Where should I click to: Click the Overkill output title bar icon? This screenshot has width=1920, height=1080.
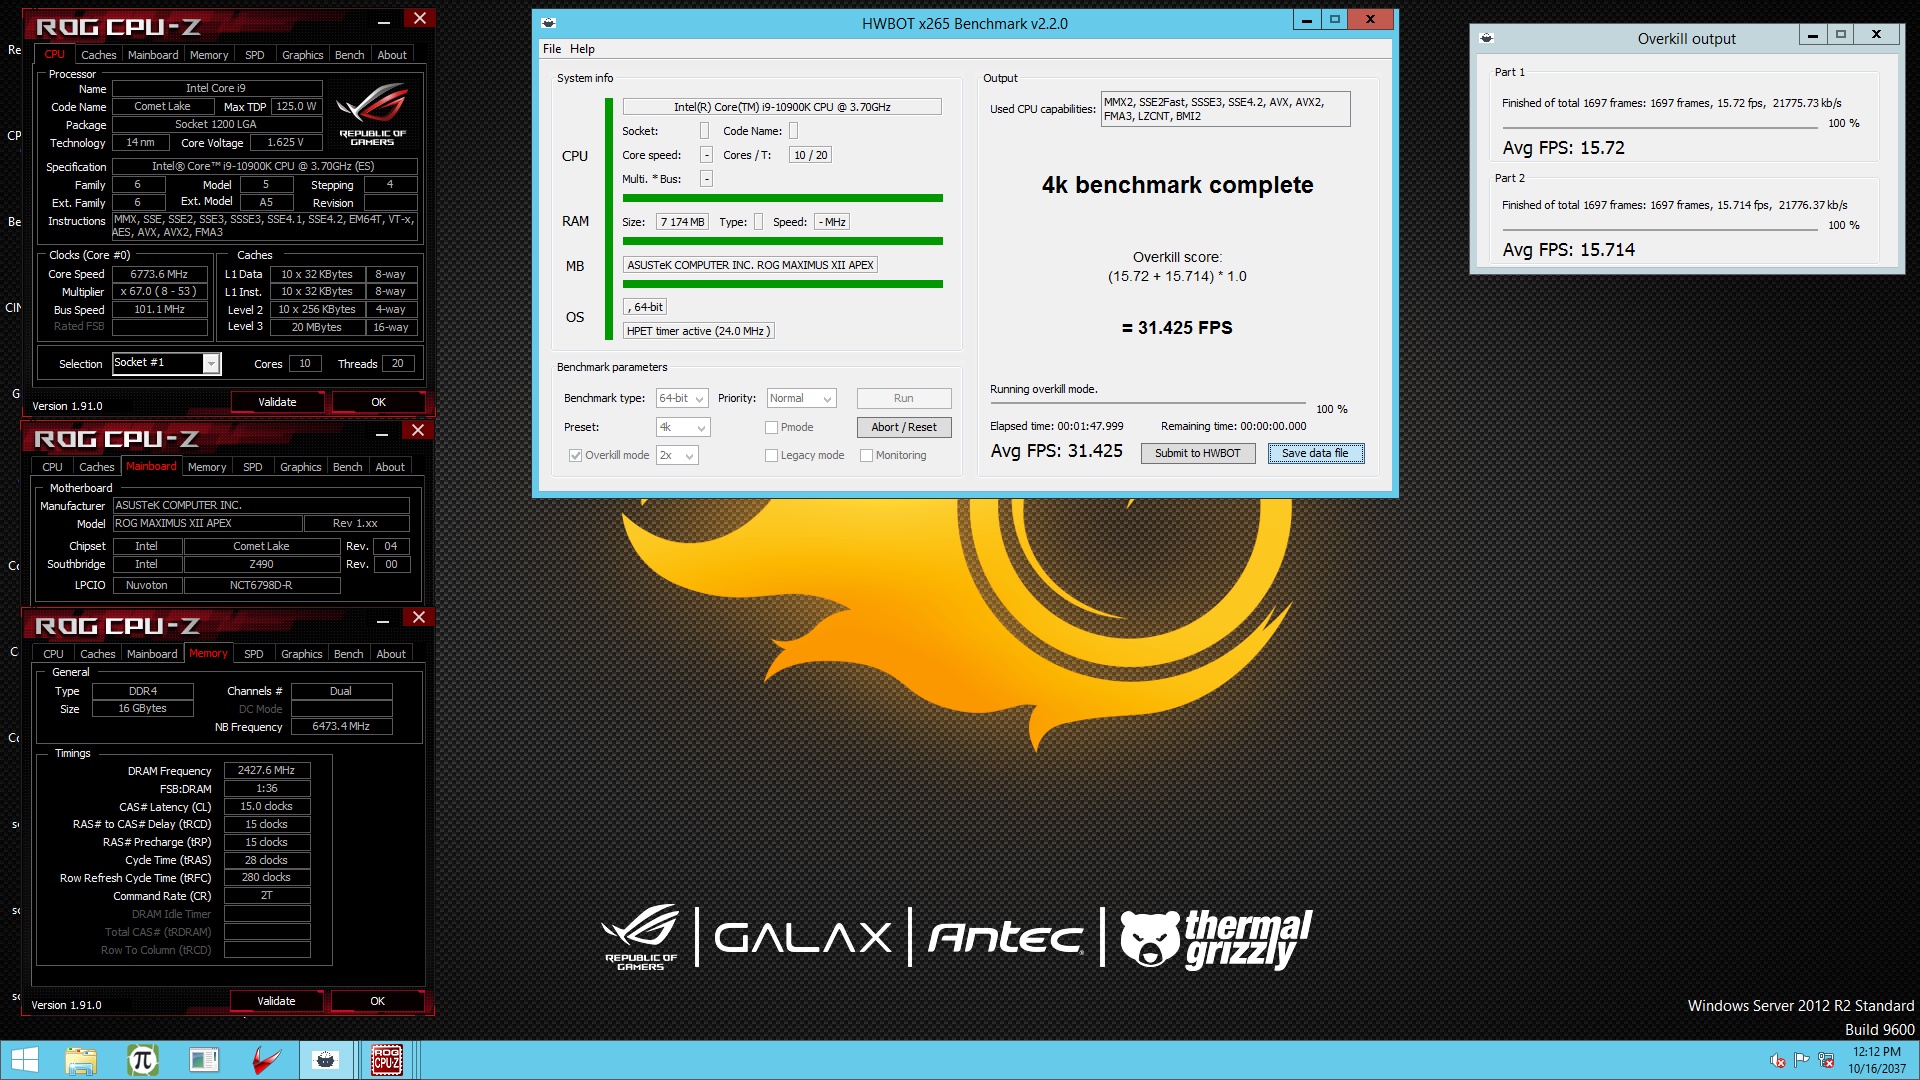(x=1486, y=38)
